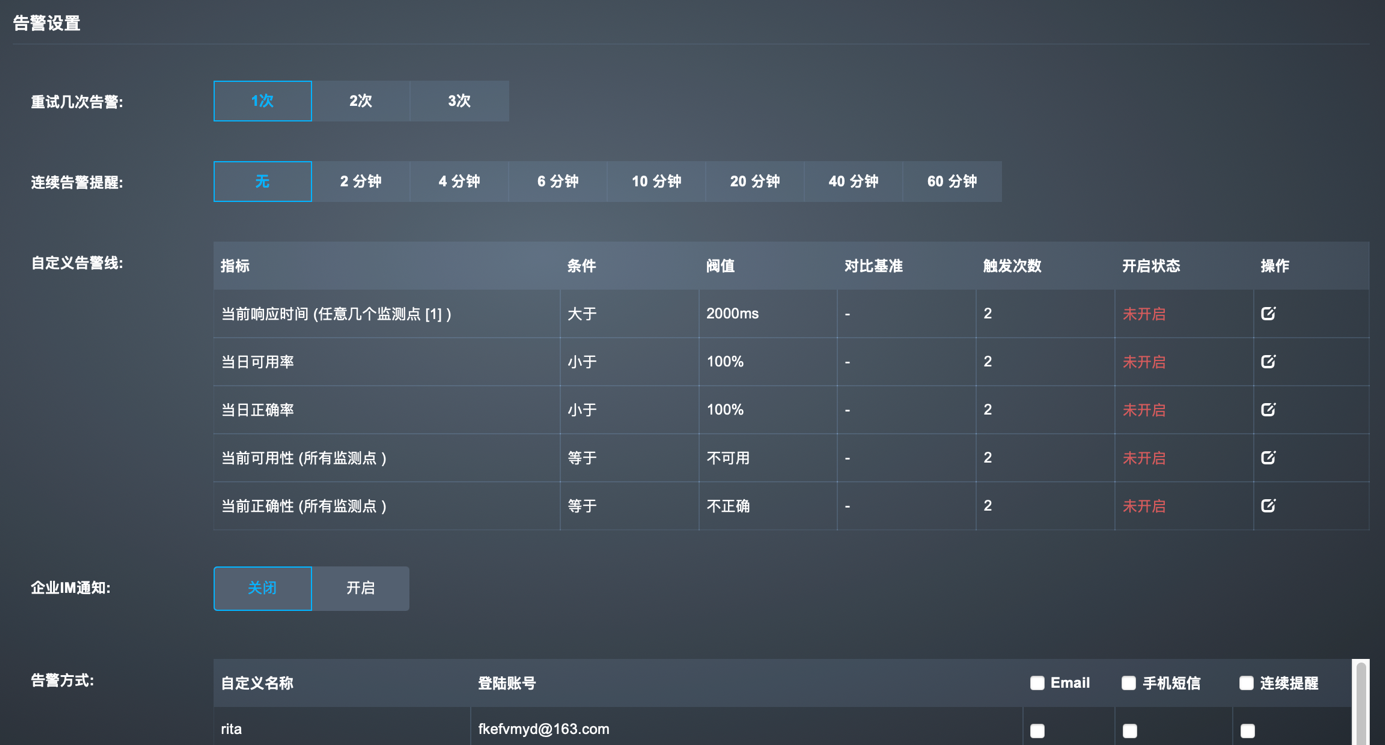
Task: Set continuous reminder to 6 分钟
Action: (558, 181)
